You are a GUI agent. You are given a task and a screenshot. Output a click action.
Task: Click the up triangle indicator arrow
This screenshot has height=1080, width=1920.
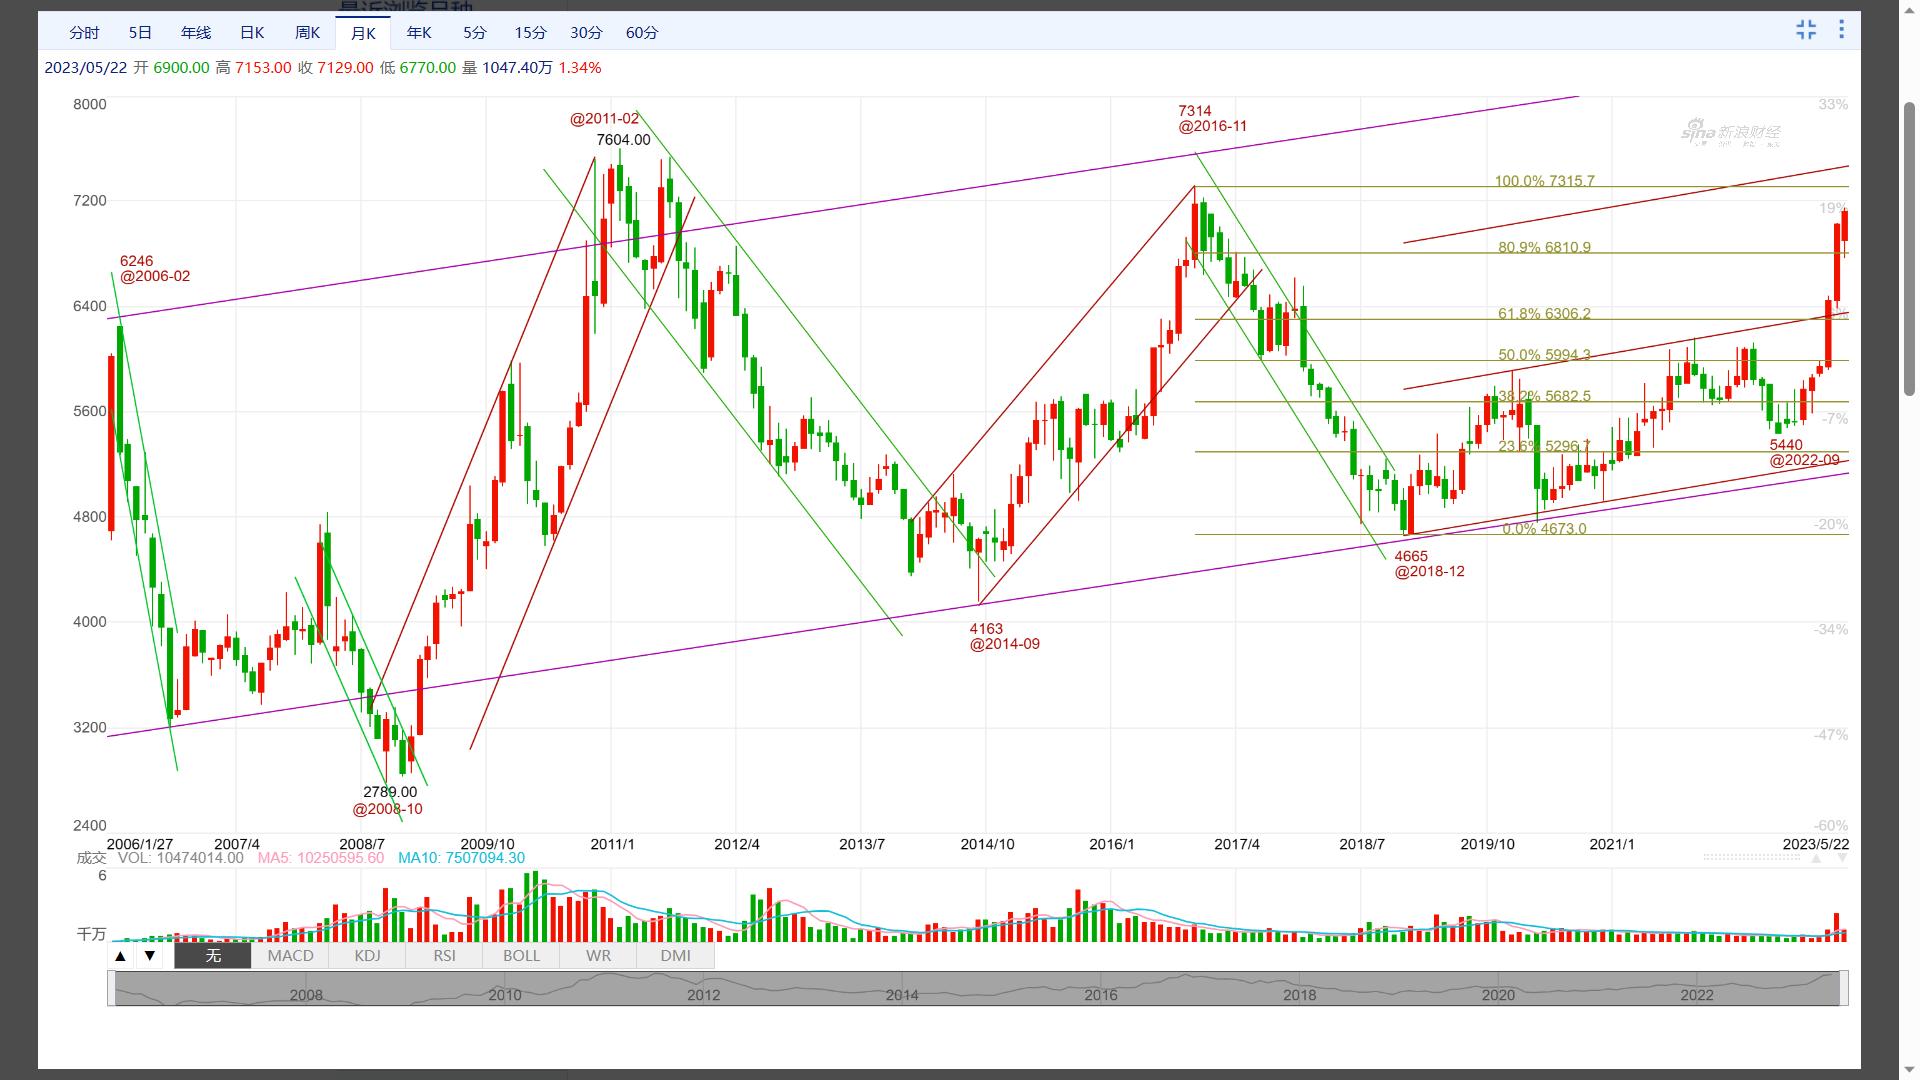[x=120, y=956]
